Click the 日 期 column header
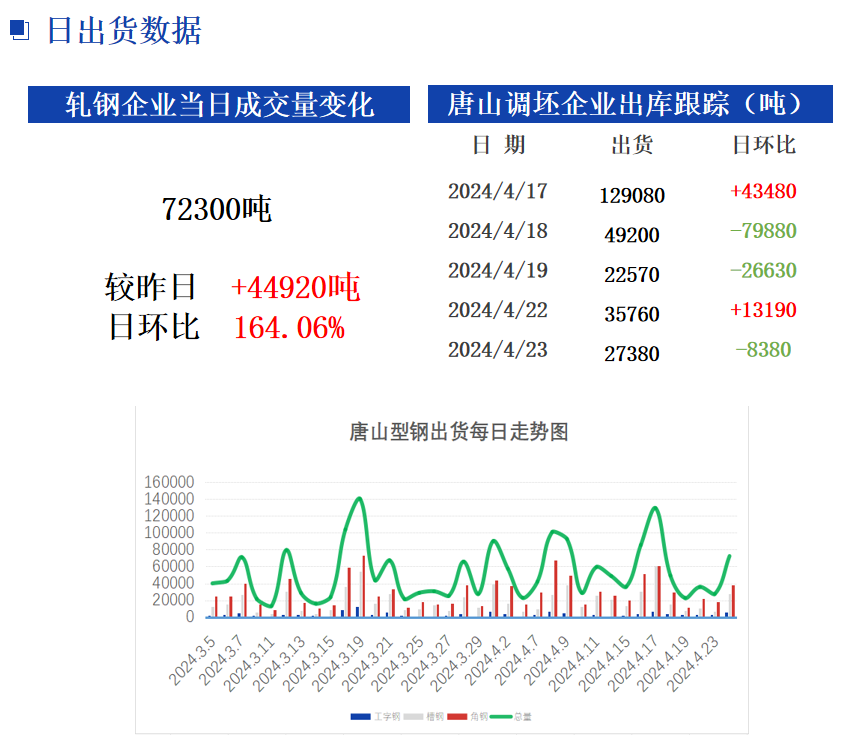 click(498, 146)
